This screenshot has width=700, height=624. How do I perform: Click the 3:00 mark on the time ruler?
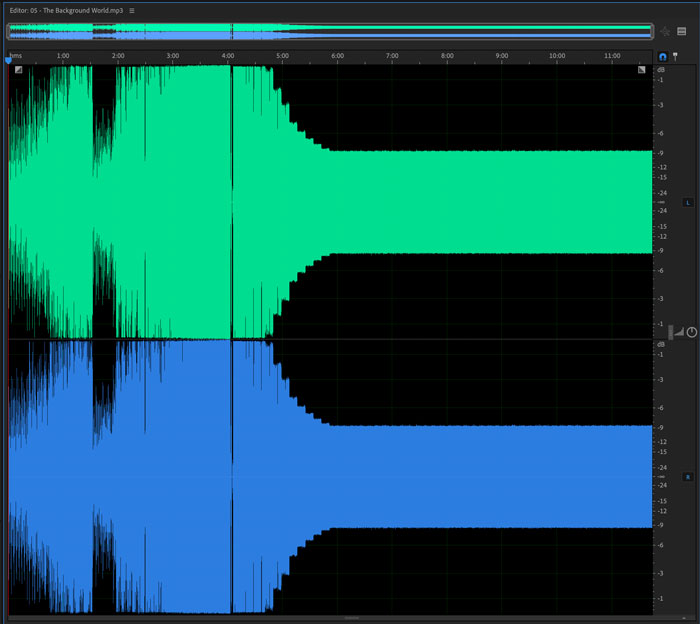click(173, 56)
